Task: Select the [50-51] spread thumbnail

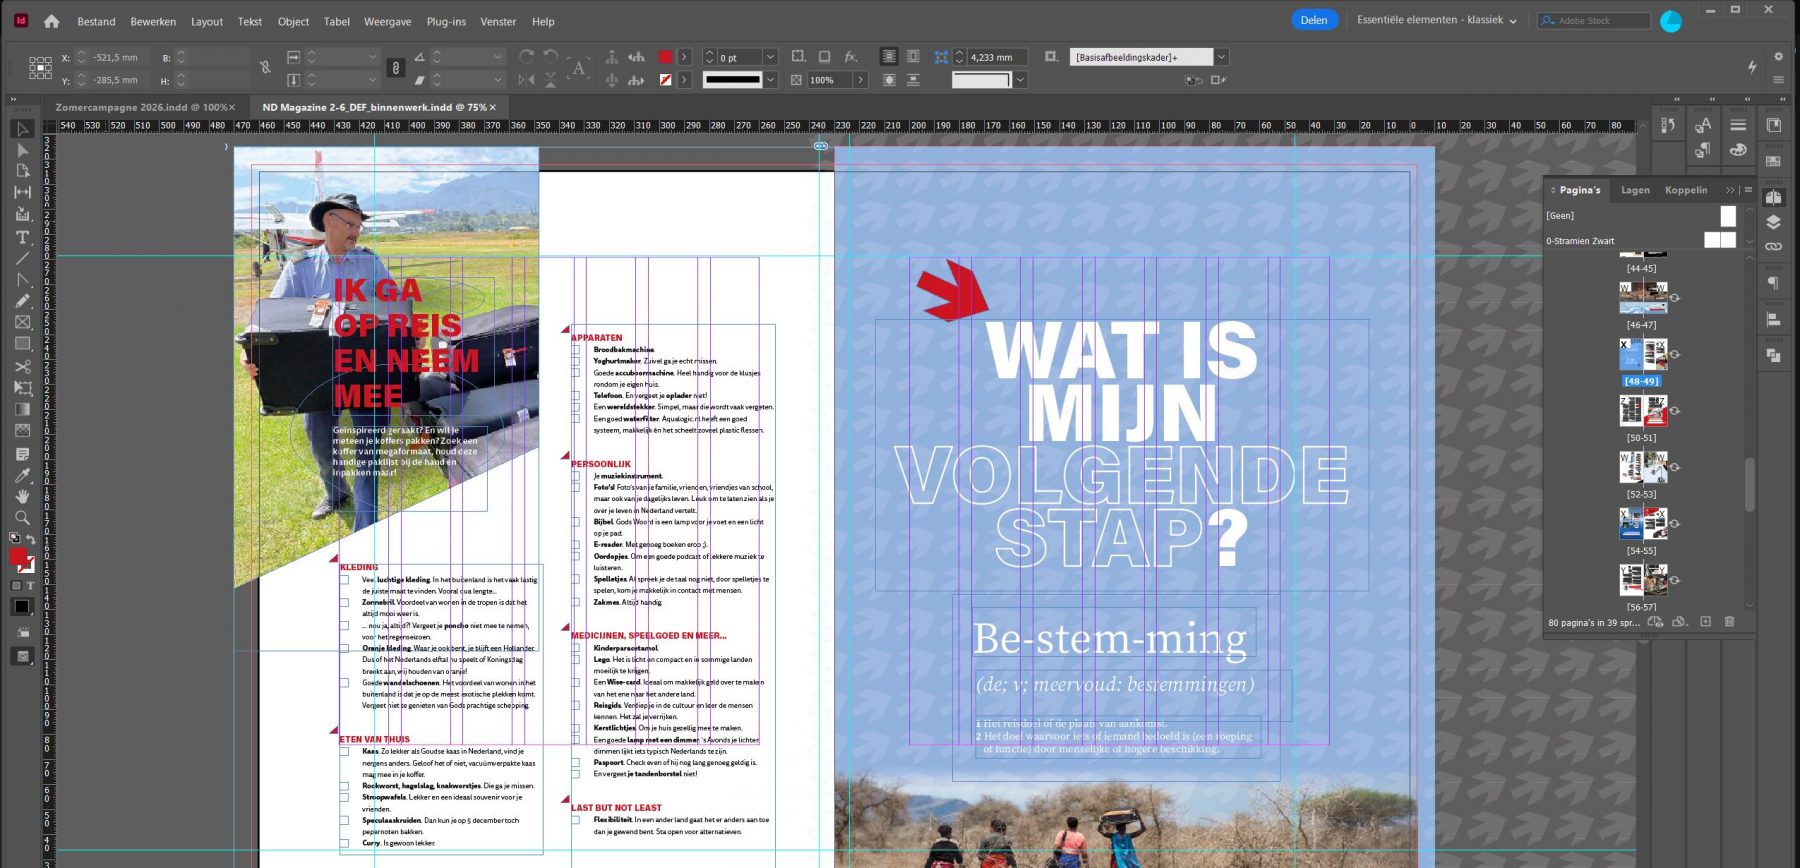Action: (x=1642, y=411)
